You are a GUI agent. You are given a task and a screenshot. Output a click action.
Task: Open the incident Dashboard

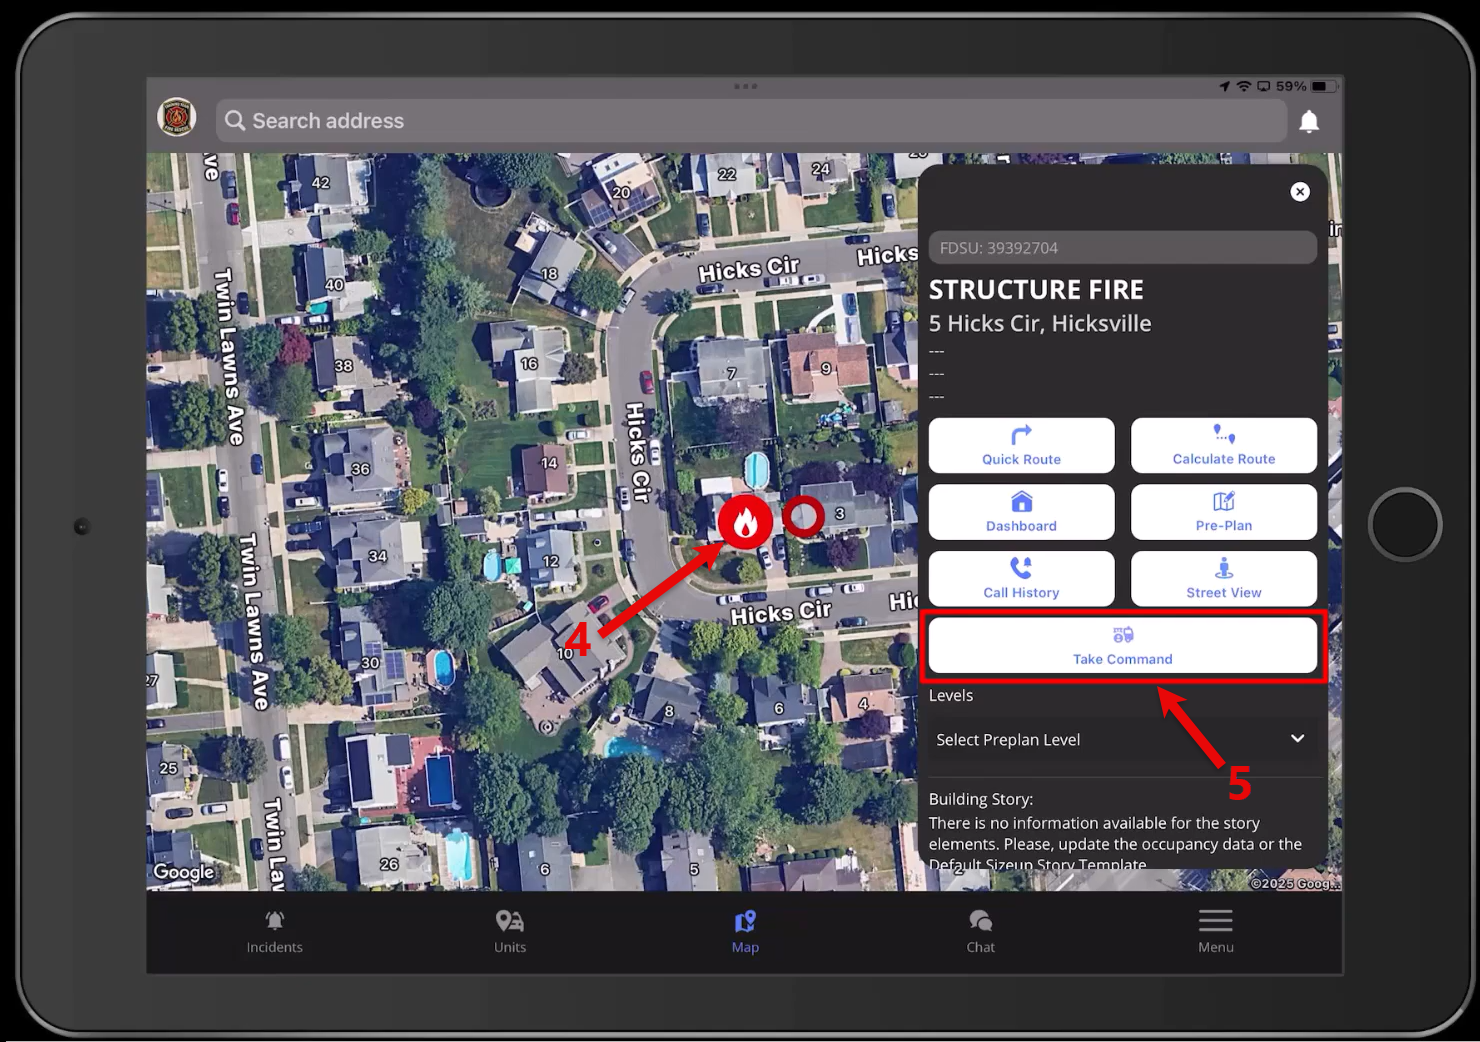(x=1021, y=512)
